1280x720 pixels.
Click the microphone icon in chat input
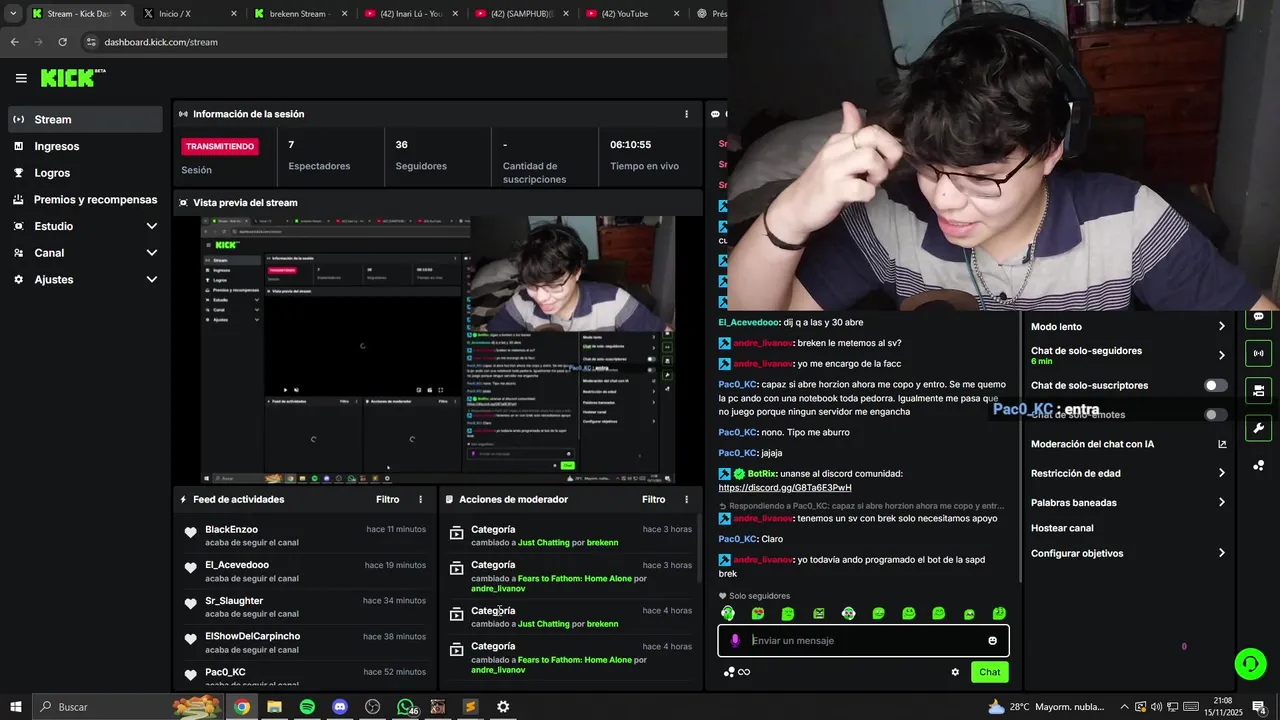coord(735,641)
